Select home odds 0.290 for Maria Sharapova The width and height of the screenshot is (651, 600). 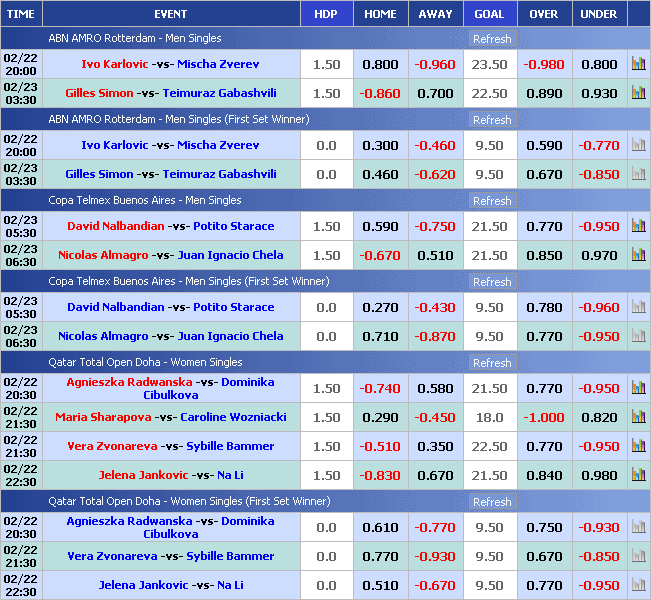click(x=380, y=417)
